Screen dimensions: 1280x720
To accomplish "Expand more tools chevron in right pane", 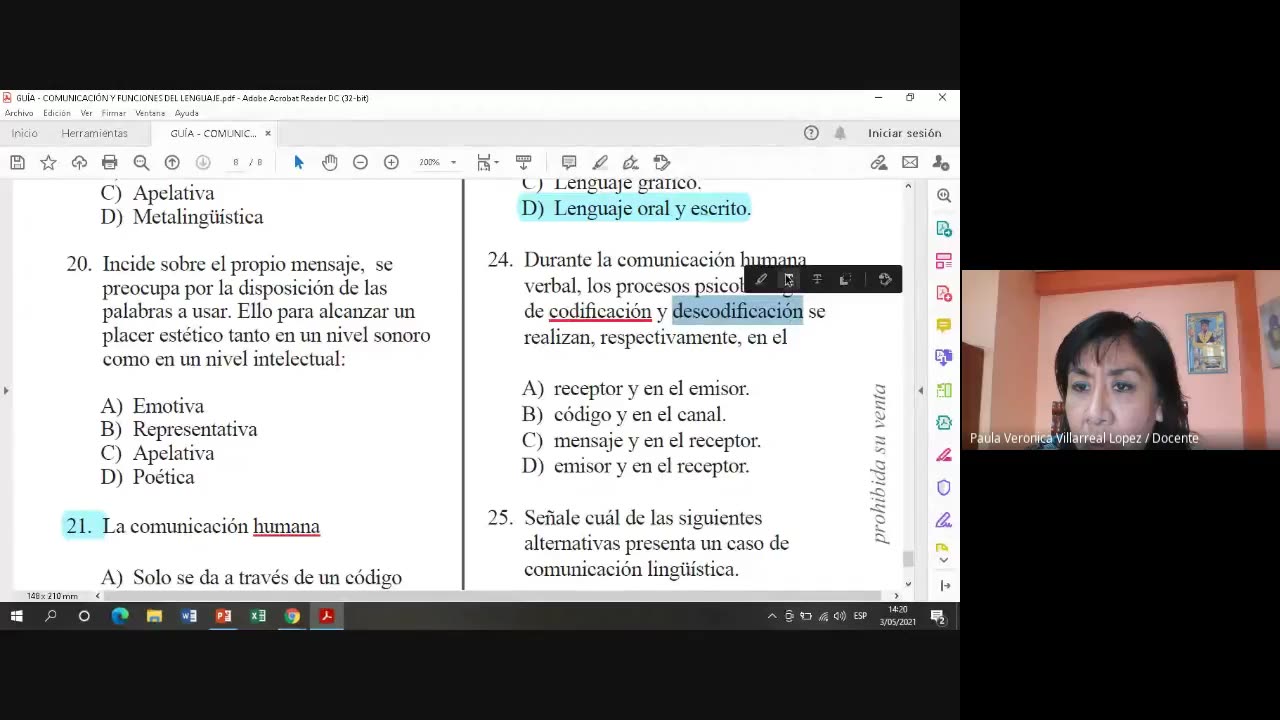I will [x=944, y=560].
